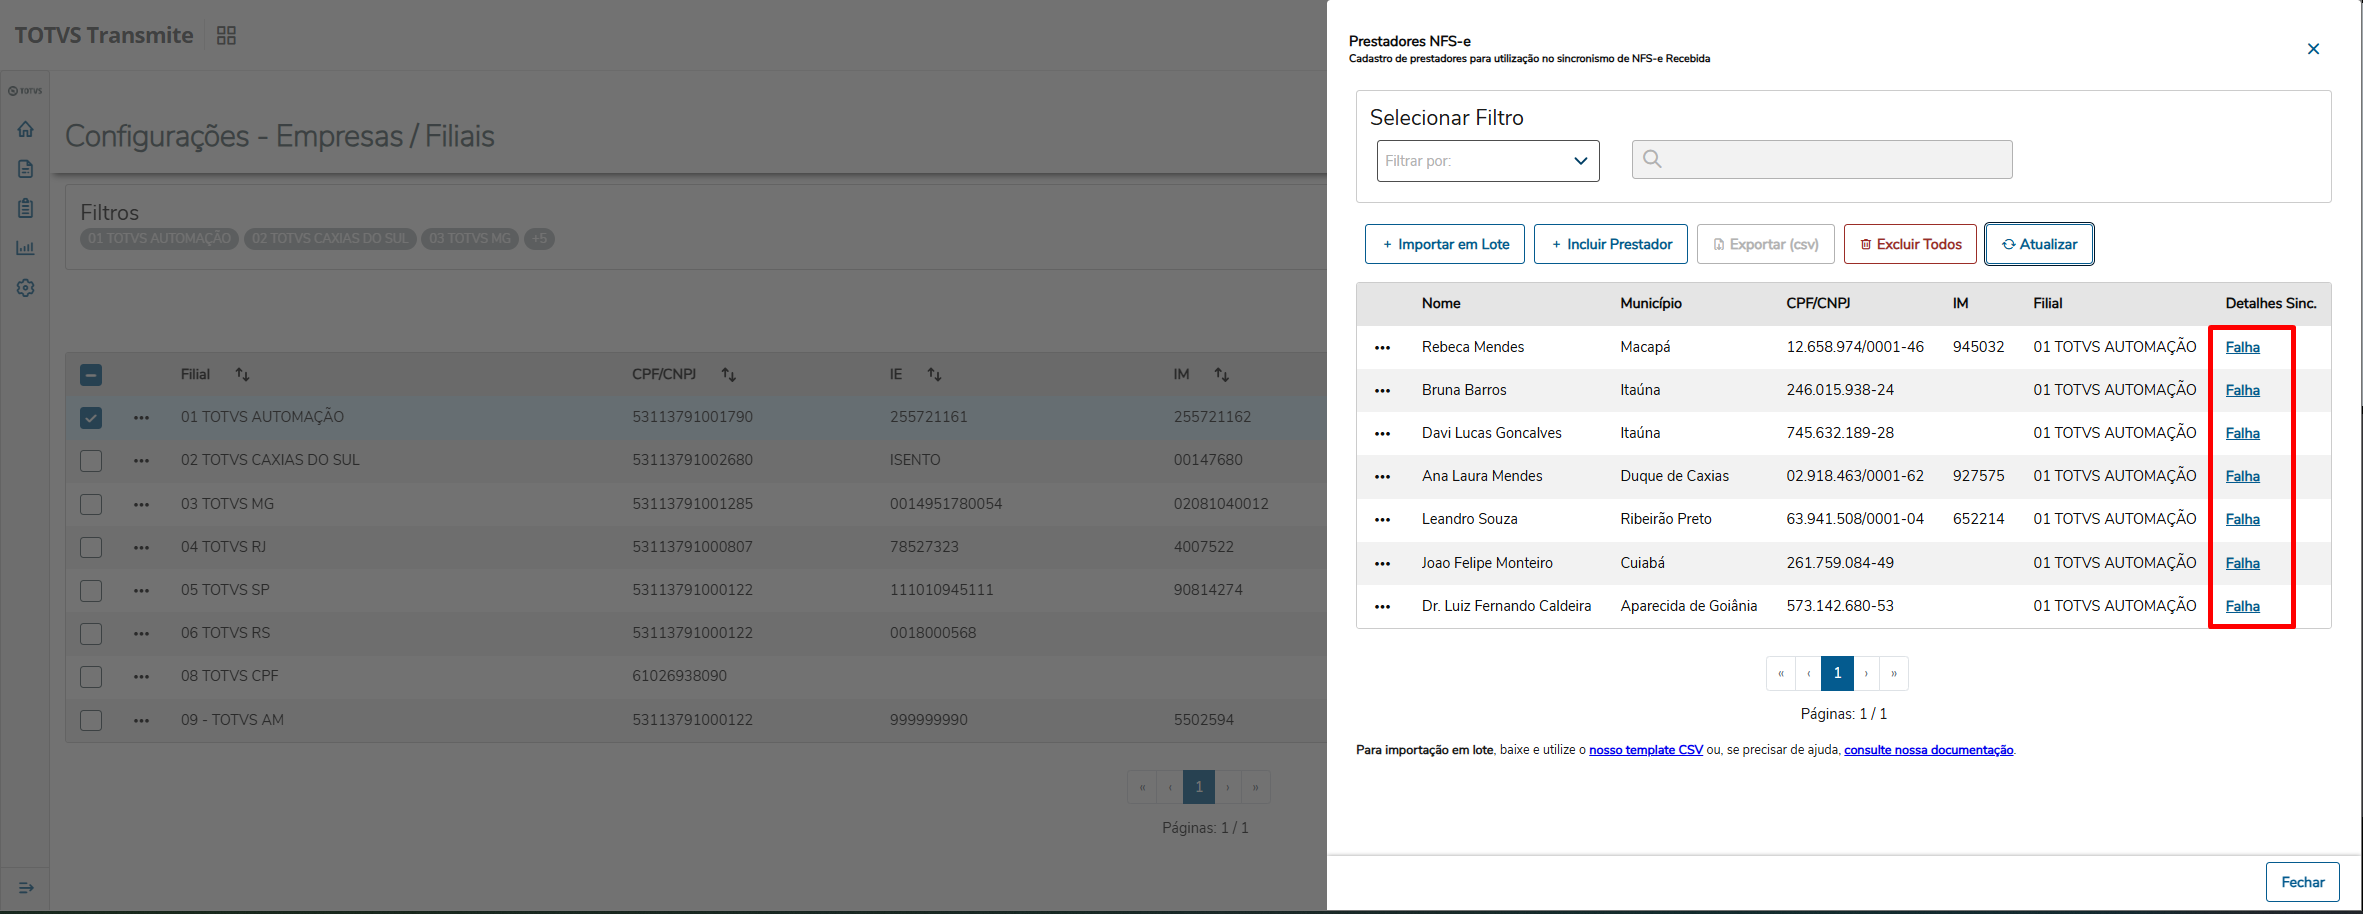The width and height of the screenshot is (2363, 914).
Task: Click the apps grid icon beside TOTVS Transmite
Action: 226,36
